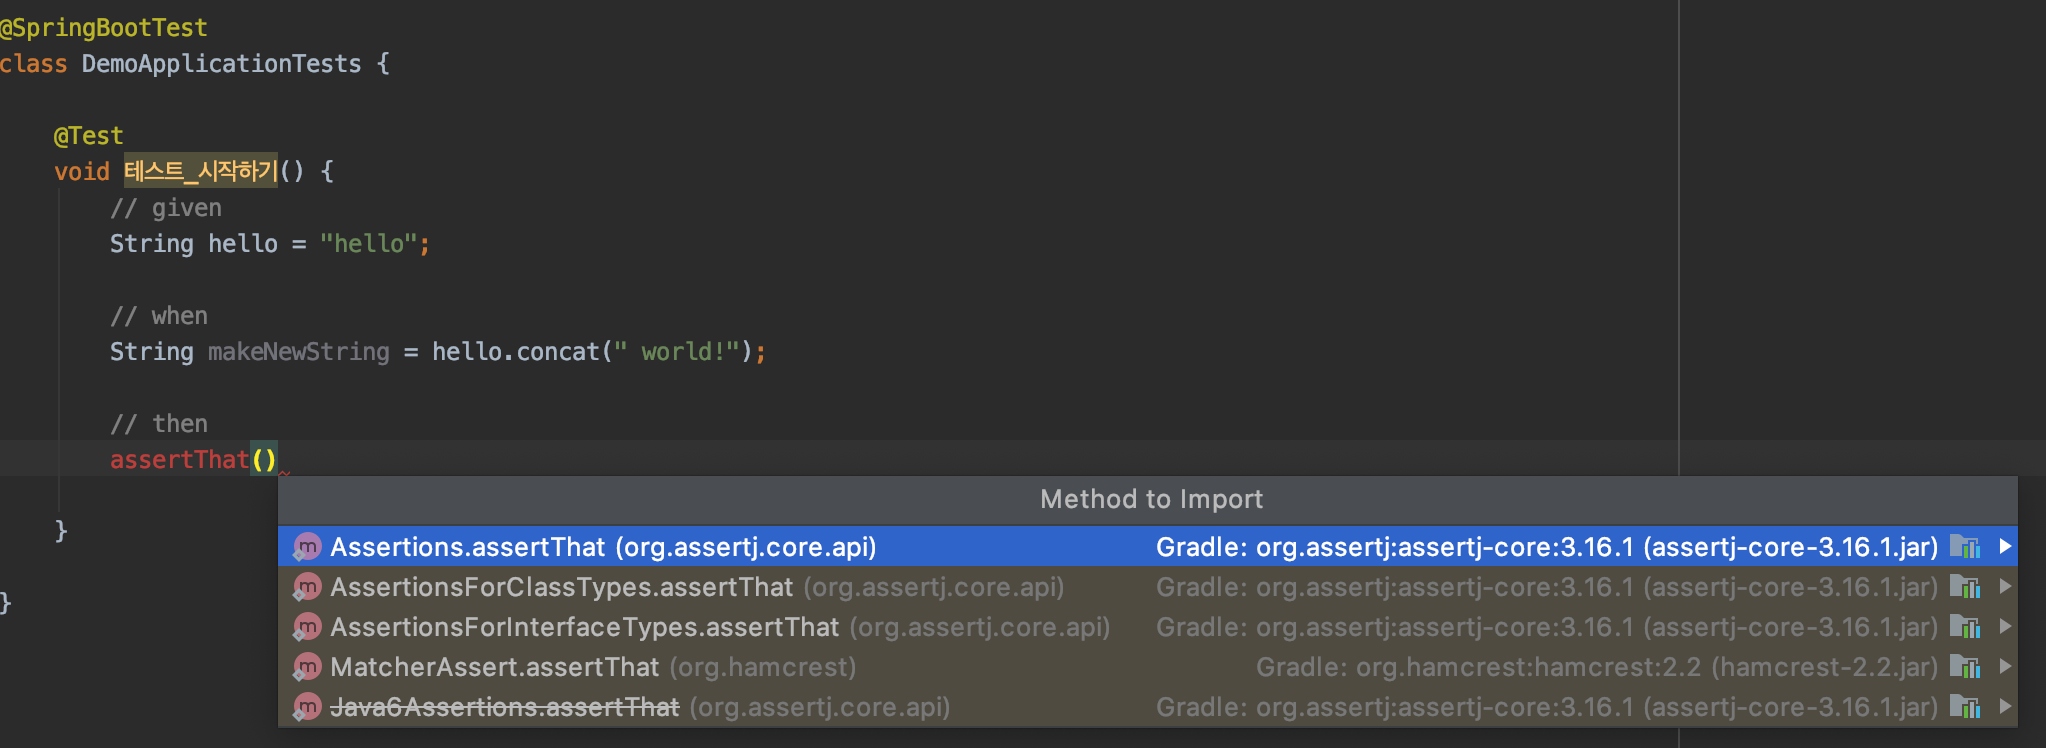
Task: Click method icon beside Java6Assertions.assertThat
Action: click(x=307, y=707)
